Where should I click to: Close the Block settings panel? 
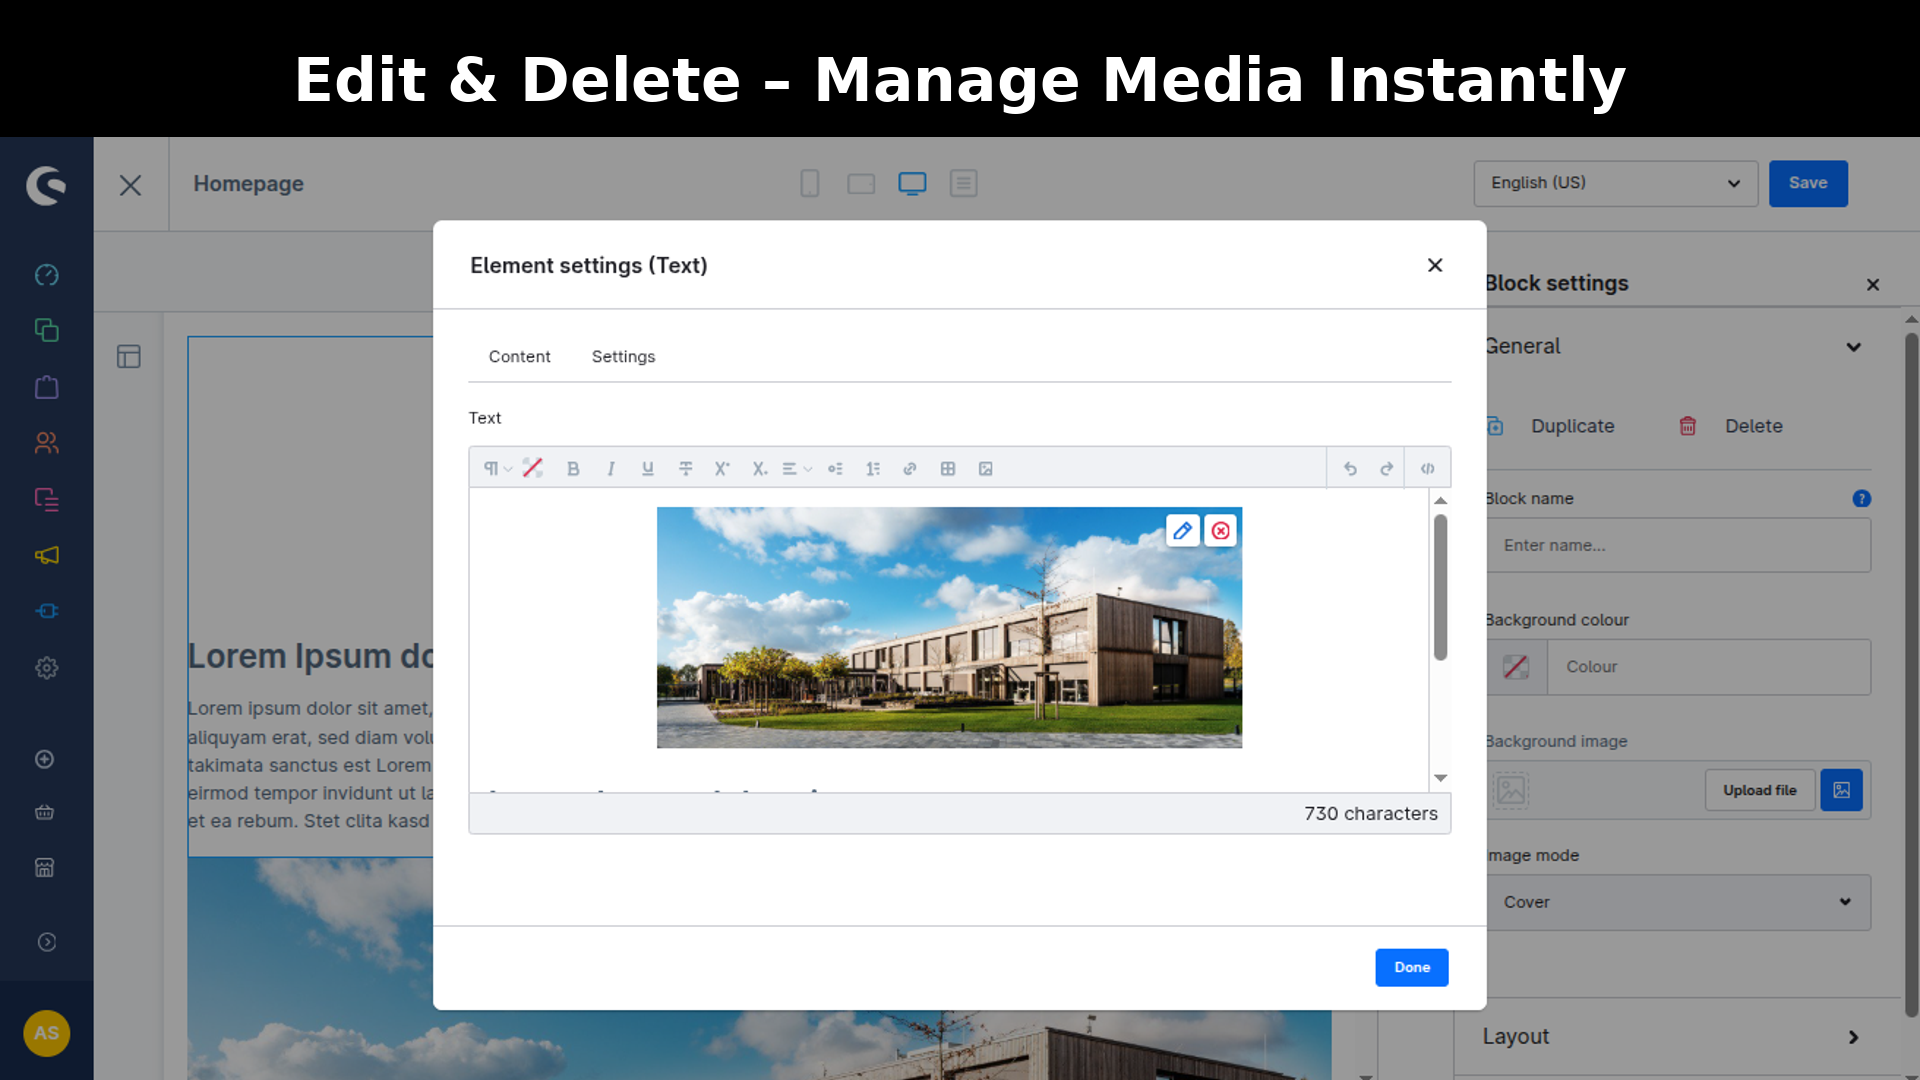tap(1873, 285)
